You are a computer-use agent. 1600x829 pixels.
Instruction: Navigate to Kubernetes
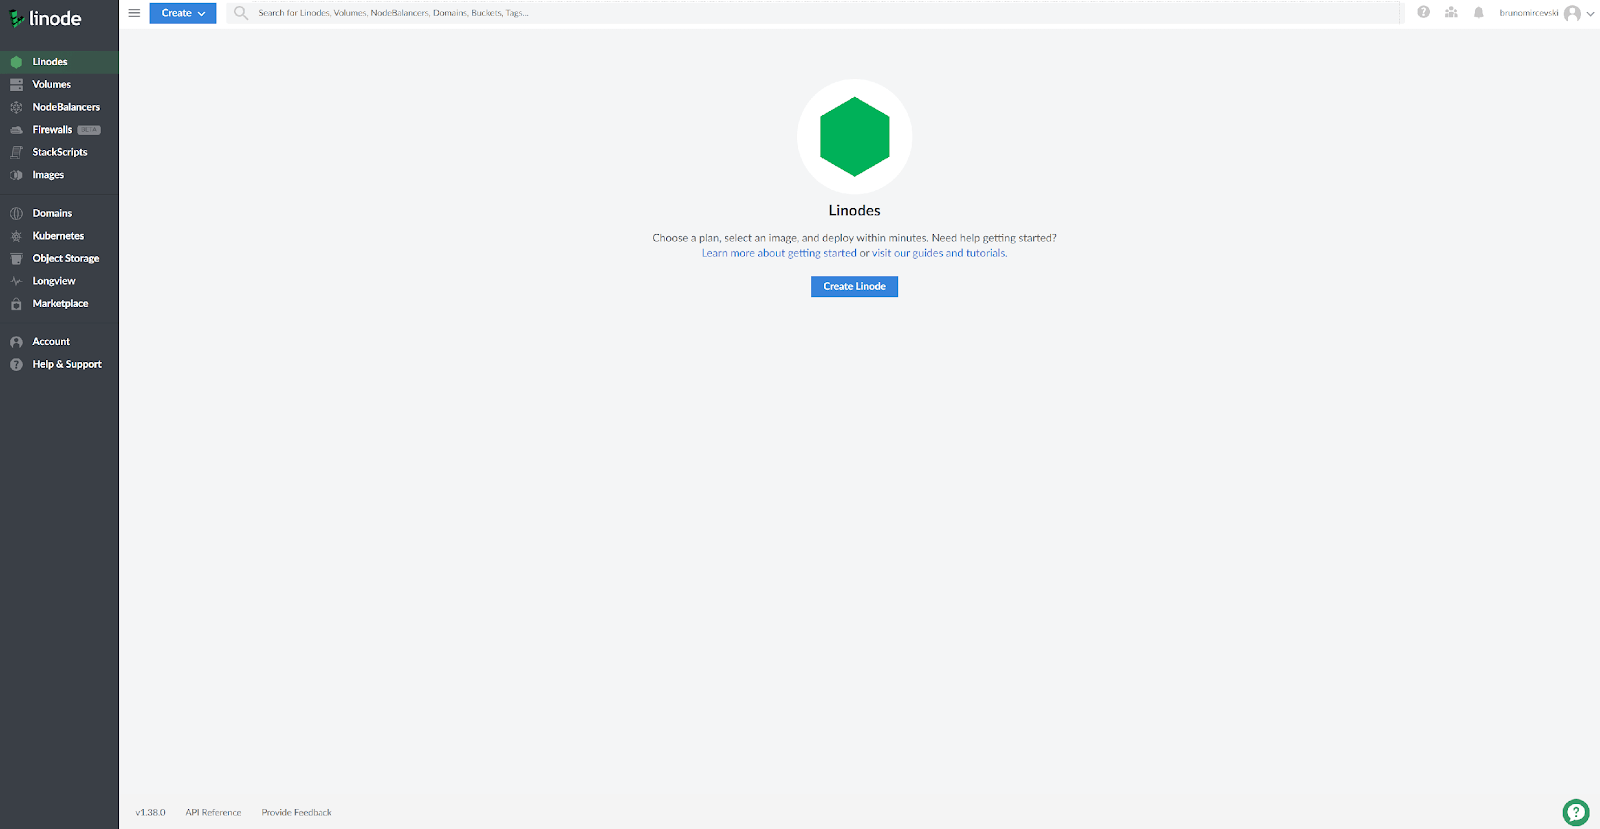click(59, 236)
